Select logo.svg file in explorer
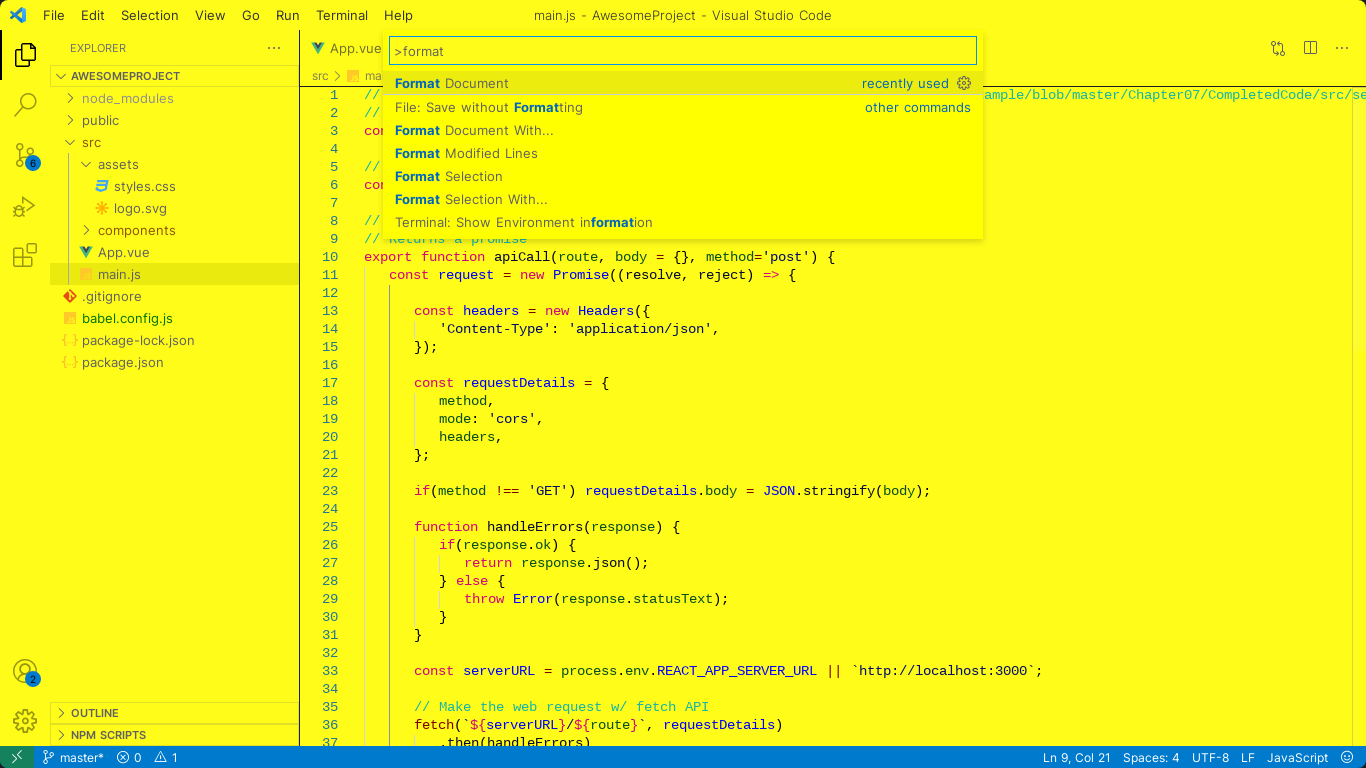1366x768 pixels. [x=140, y=208]
